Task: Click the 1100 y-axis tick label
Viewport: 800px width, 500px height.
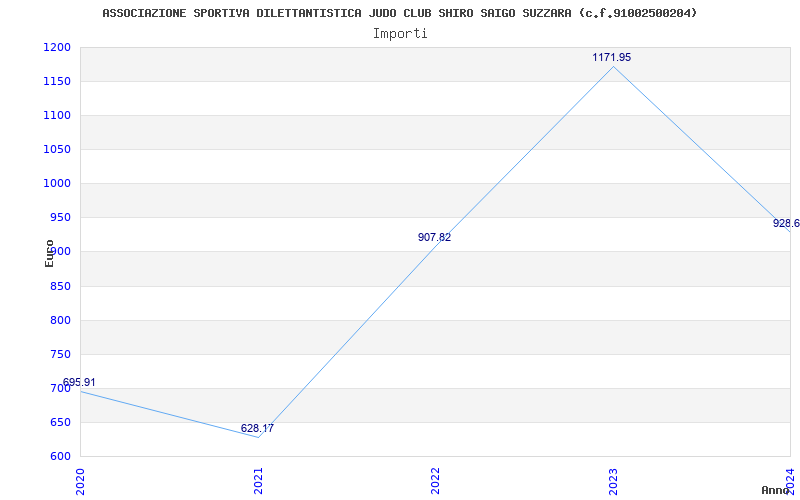Action: point(57,116)
